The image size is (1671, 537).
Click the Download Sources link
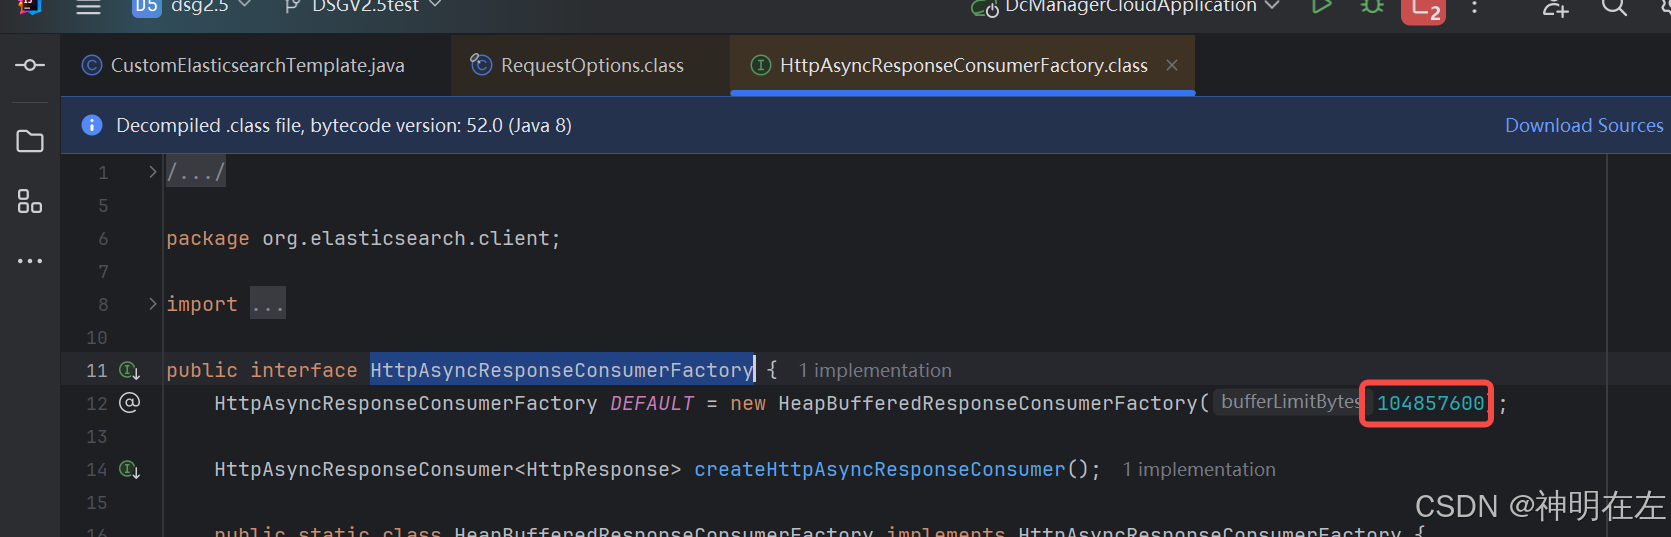pos(1584,125)
